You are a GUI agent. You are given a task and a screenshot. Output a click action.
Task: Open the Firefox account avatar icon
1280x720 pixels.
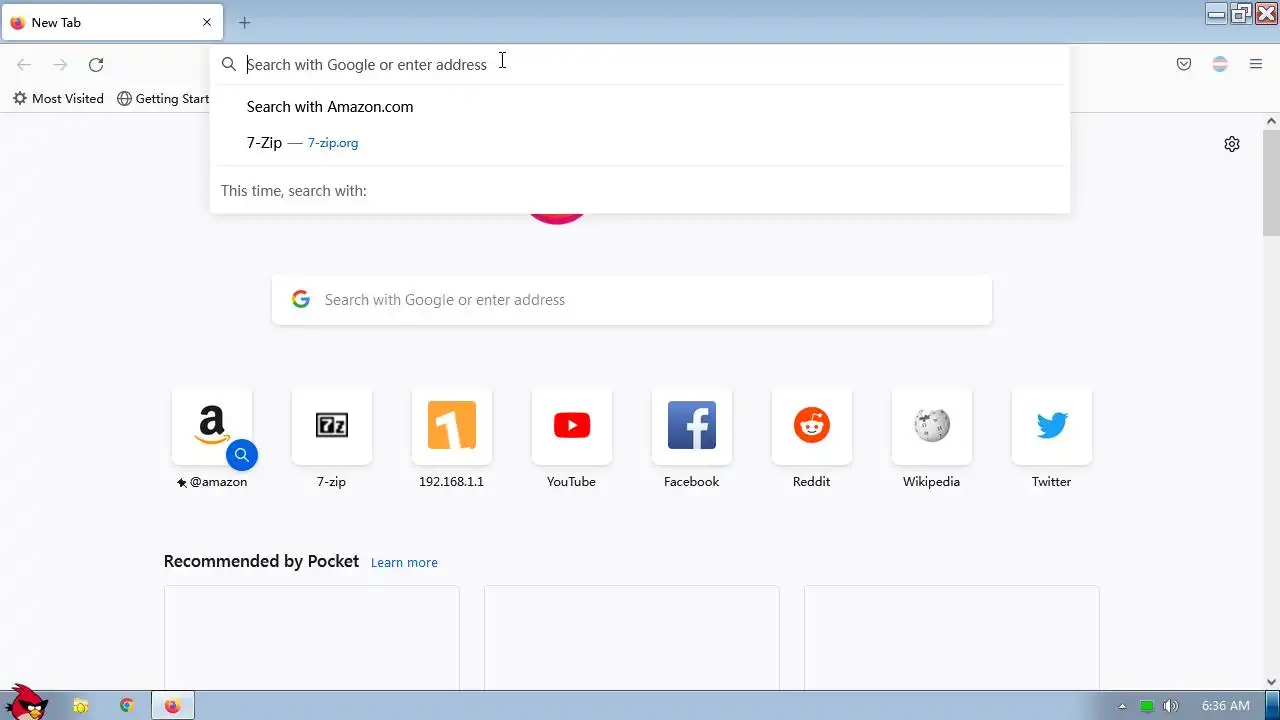click(x=1220, y=64)
